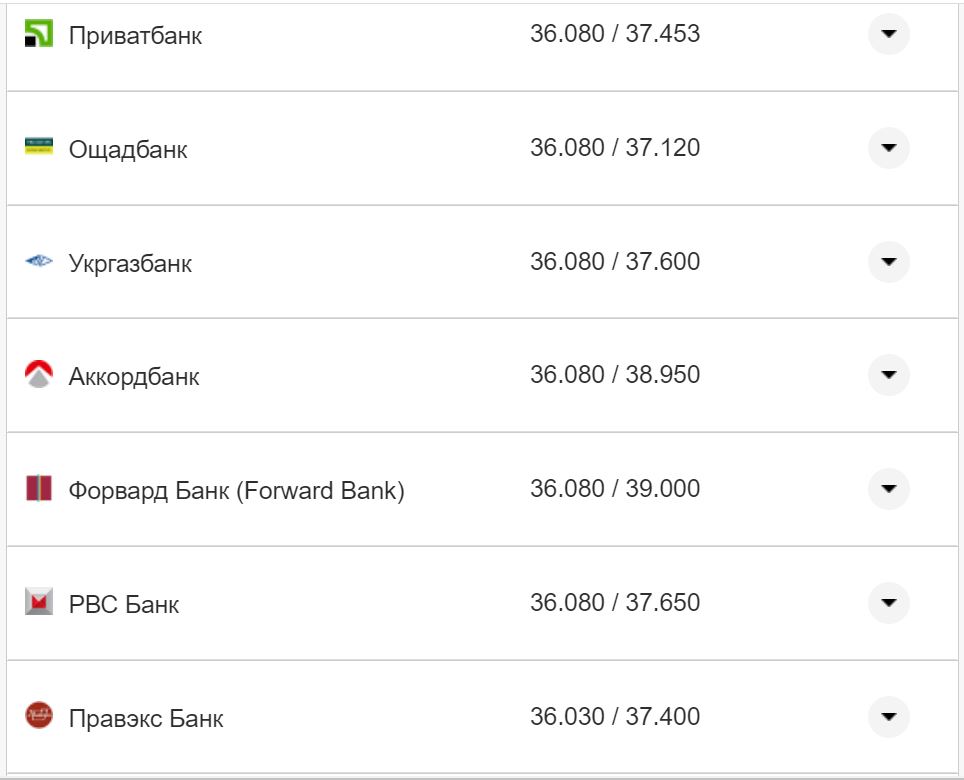This screenshot has height=780, width=964.
Task: Open the Ощадбанк bank name link
Action: 128,150
